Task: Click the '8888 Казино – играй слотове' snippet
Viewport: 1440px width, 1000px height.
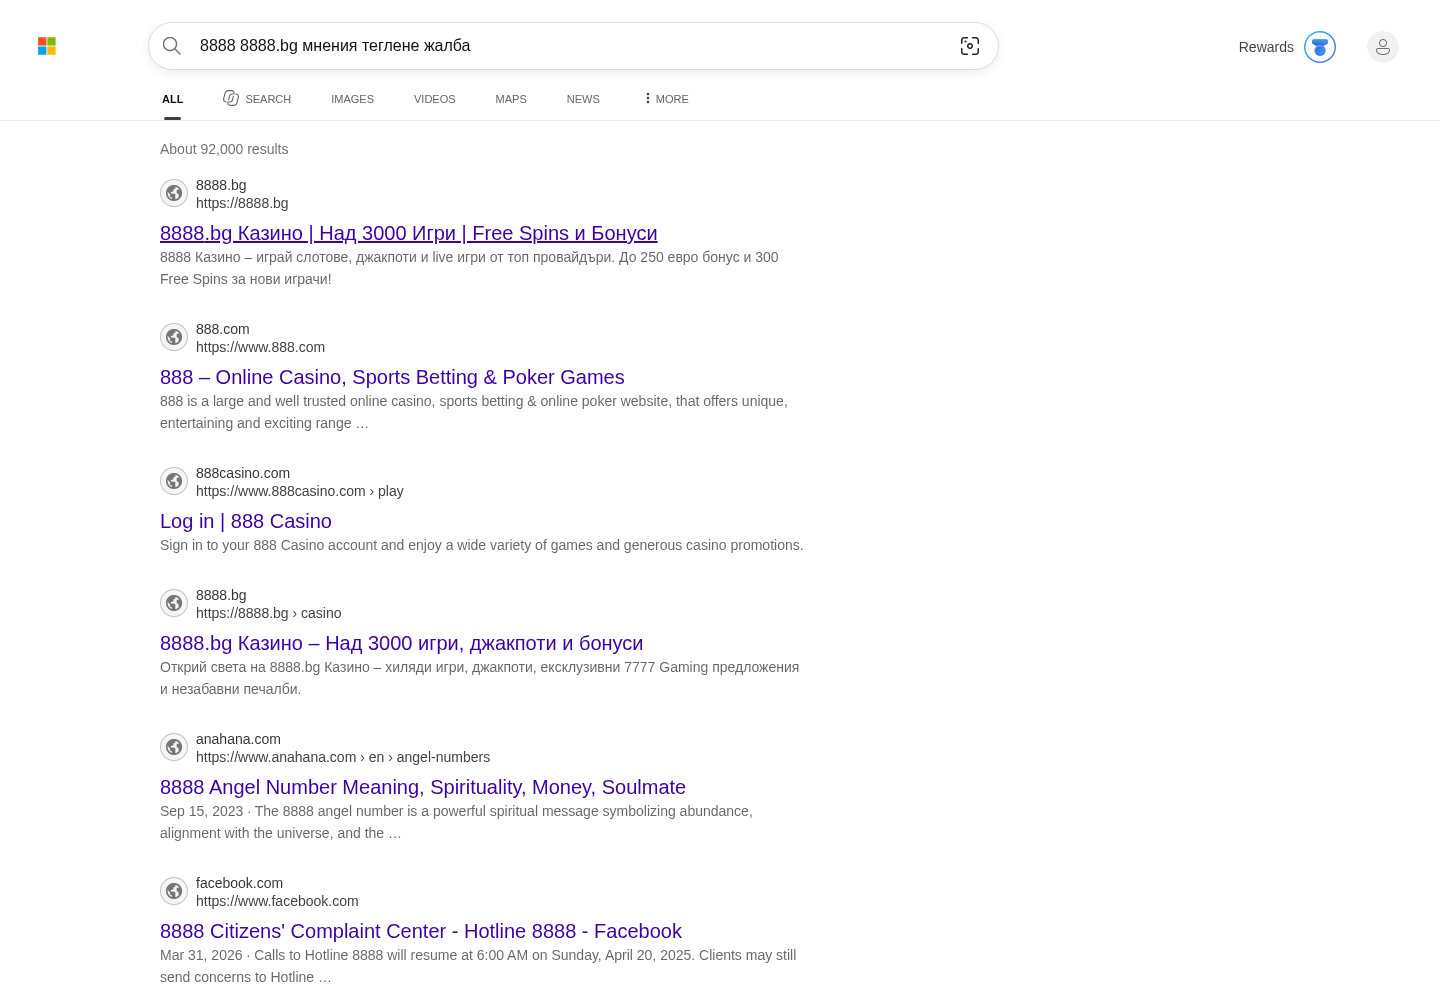Action: pyautogui.click(x=469, y=268)
